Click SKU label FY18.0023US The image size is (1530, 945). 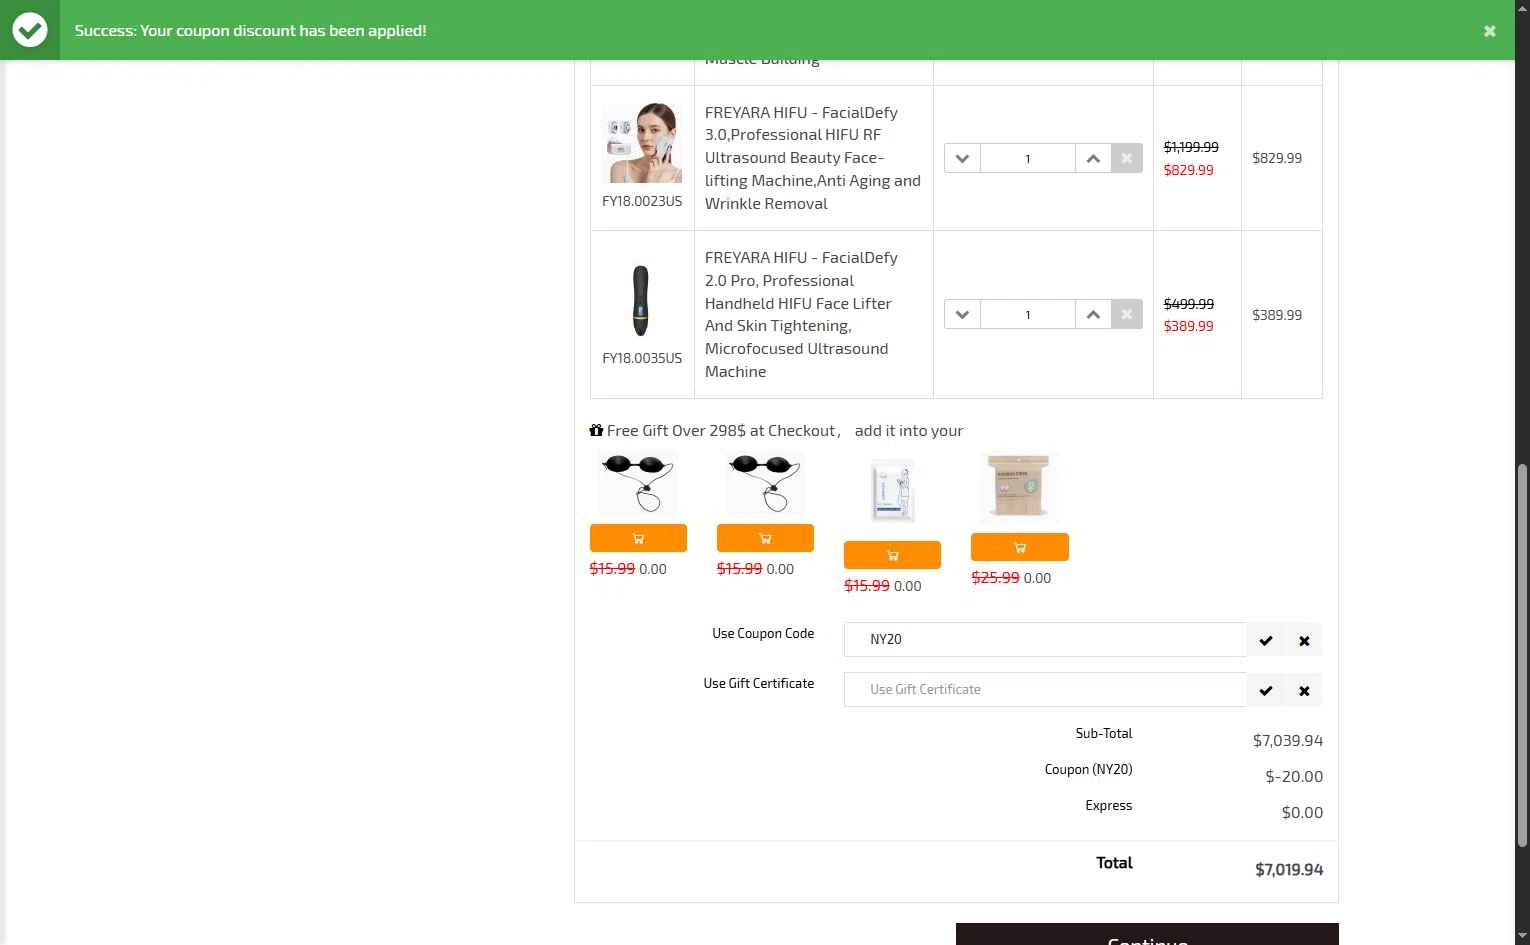[x=642, y=201]
